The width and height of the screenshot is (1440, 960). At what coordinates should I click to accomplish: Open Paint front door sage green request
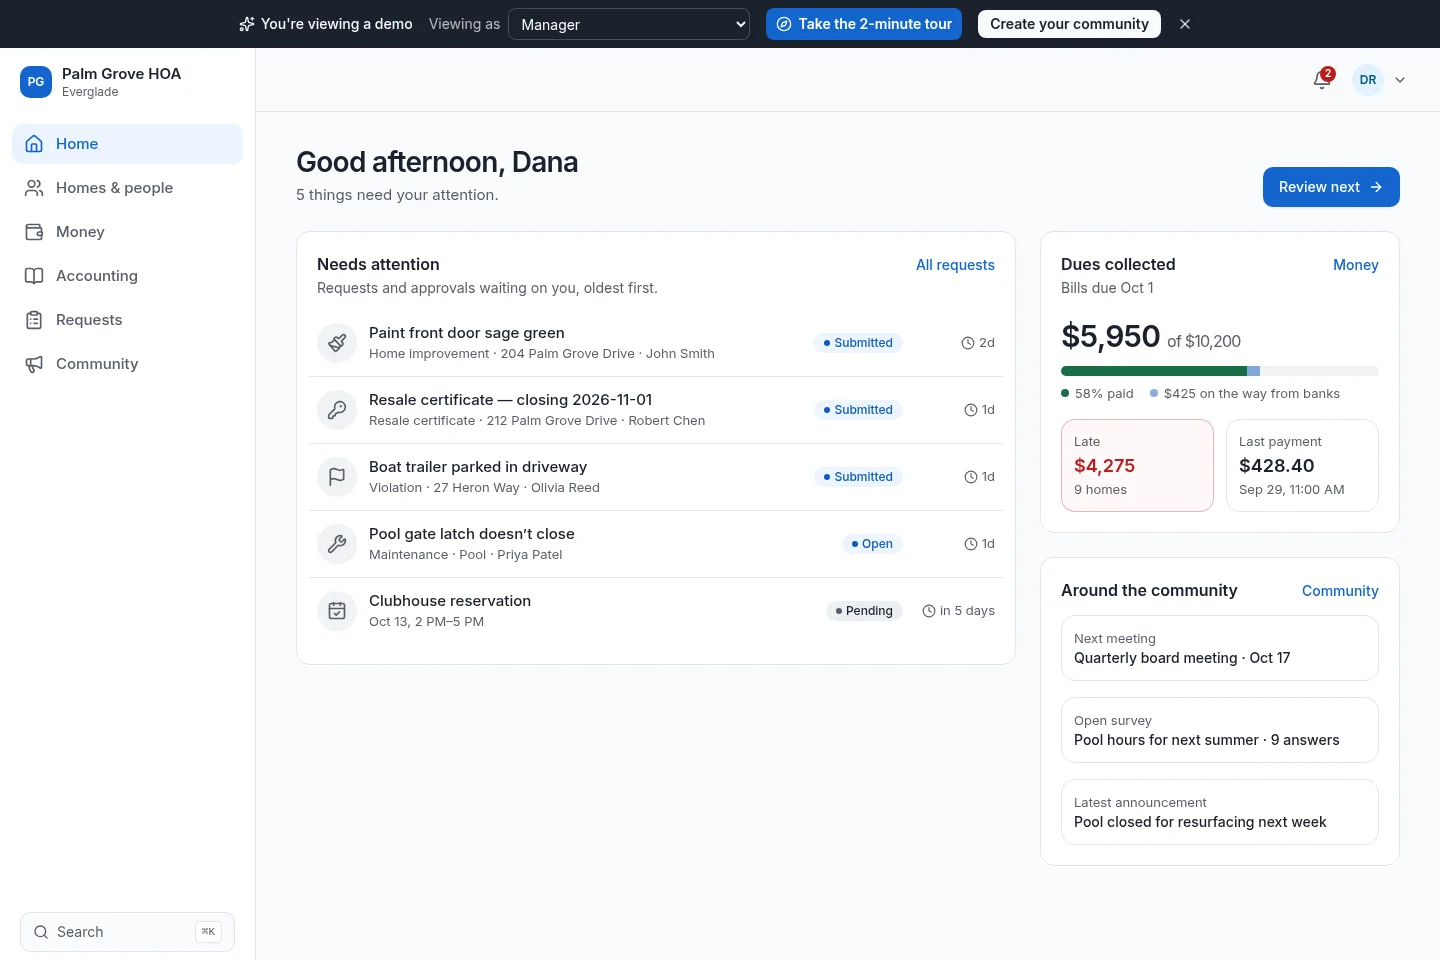pos(656,343)
